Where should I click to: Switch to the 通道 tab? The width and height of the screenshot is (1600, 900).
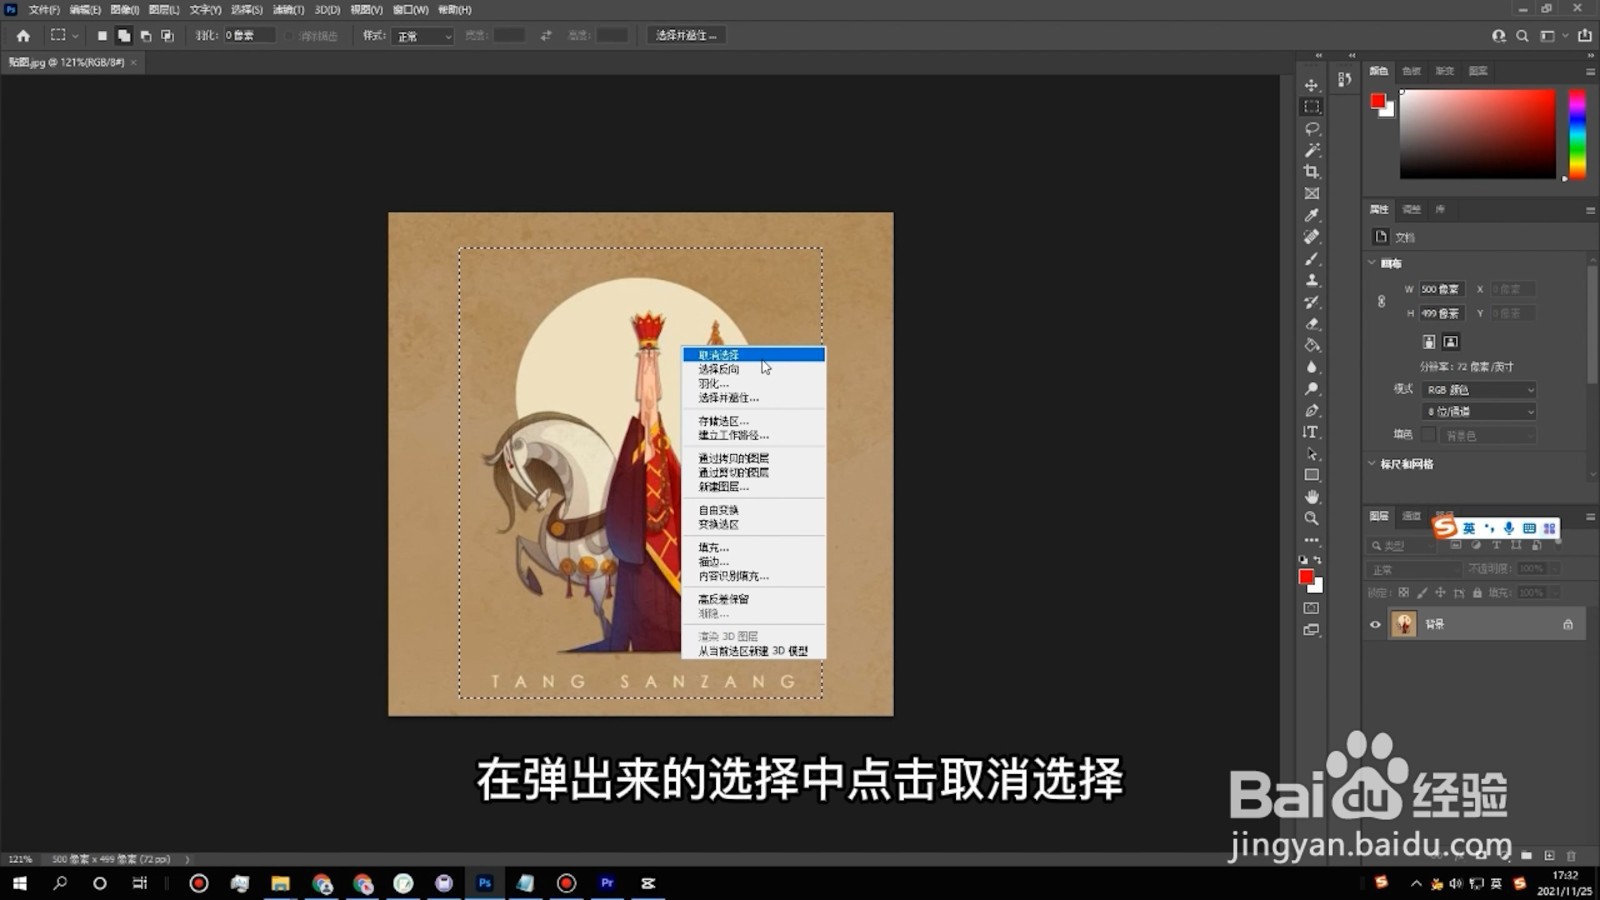coord(1411,516)
